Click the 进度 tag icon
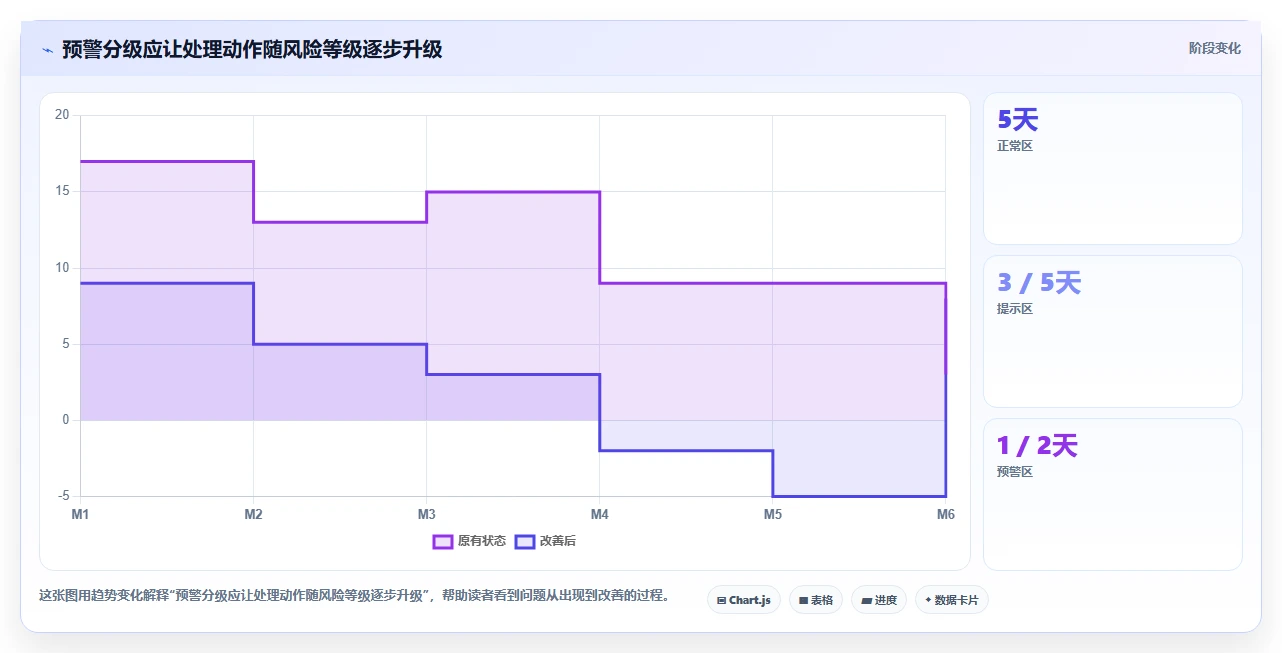Screen dimensions: 1282x653 click(x=866, y=601)
